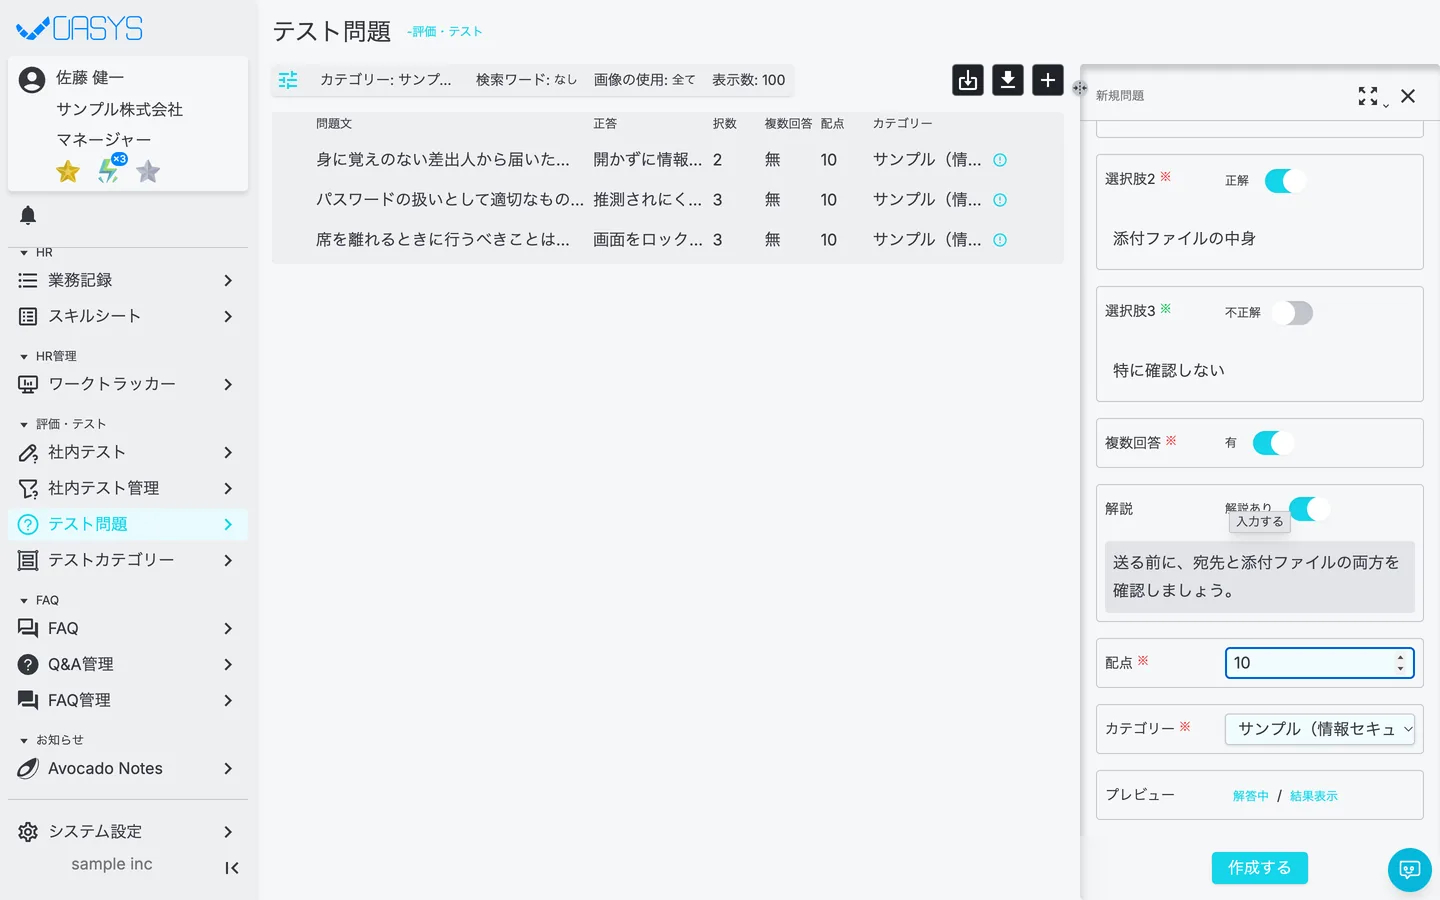Open info icon for パスワードの扱い row

(1000, 200)
